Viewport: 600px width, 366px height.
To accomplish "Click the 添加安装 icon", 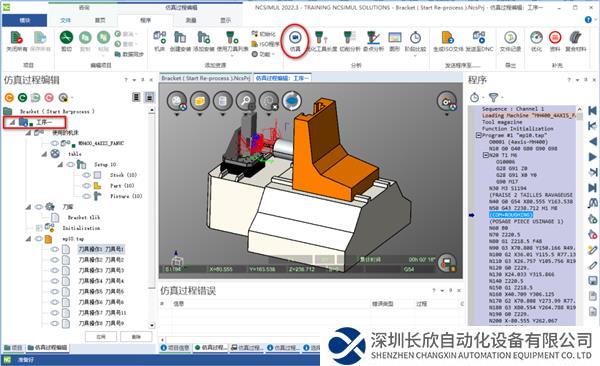I will [x=203, y=38].
